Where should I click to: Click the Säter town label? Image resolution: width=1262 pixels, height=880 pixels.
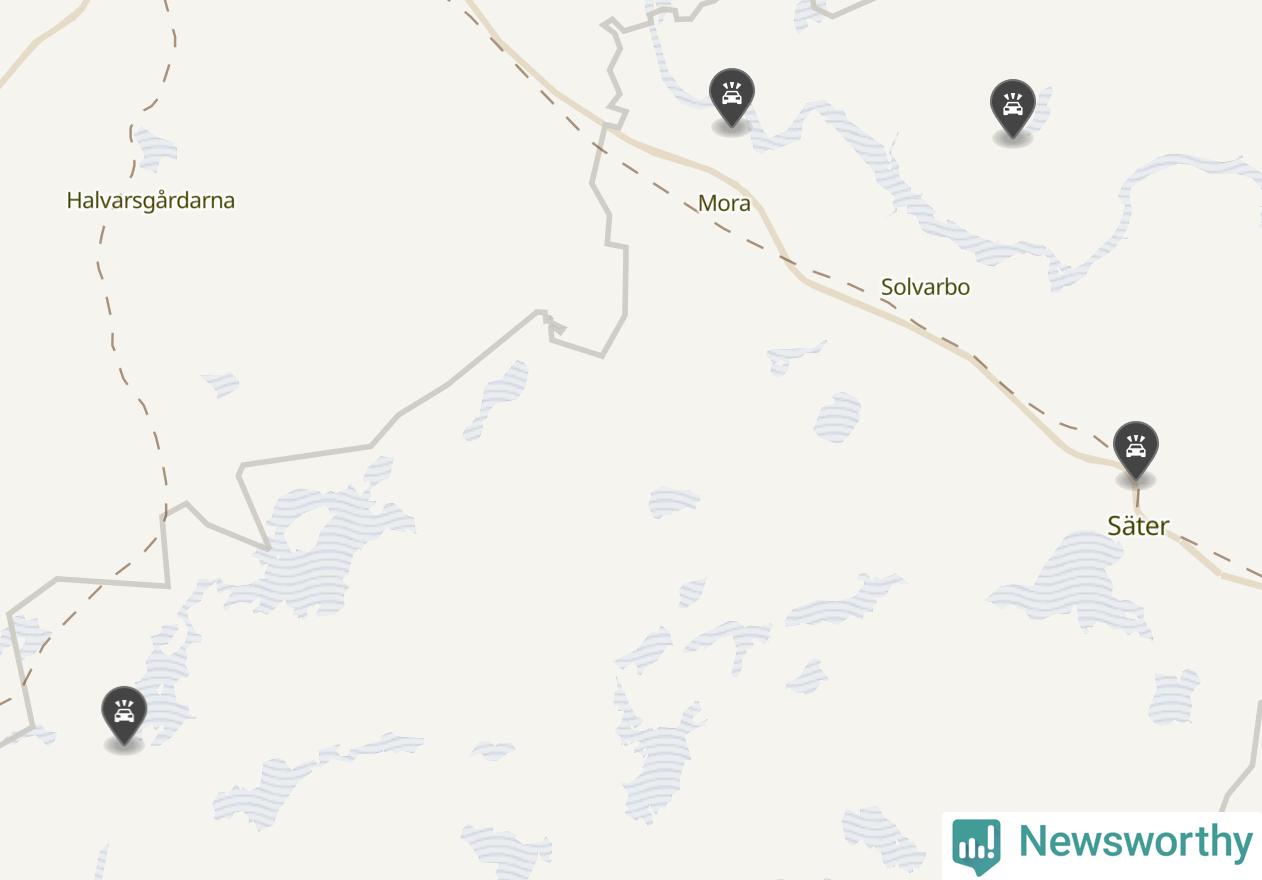tap(1138, 526)
